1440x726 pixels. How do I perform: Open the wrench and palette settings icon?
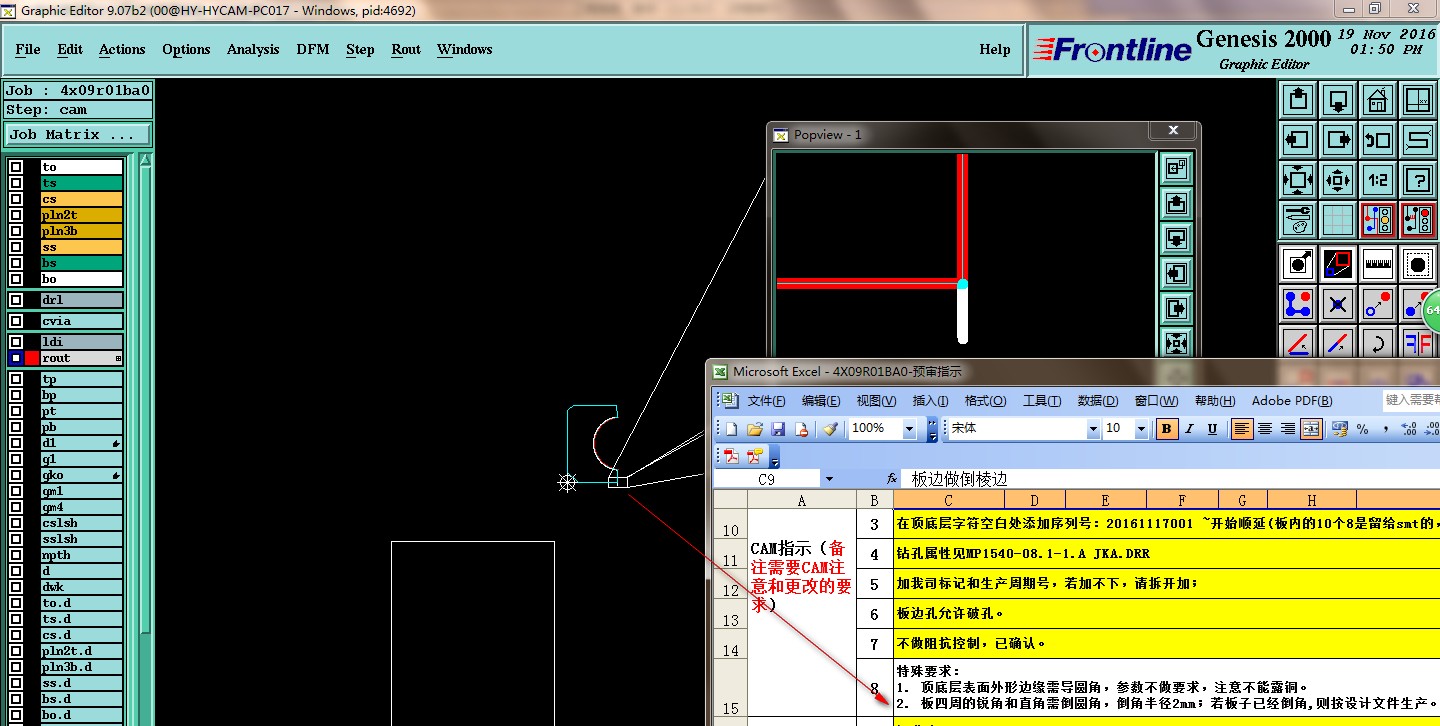point(1298,219)
